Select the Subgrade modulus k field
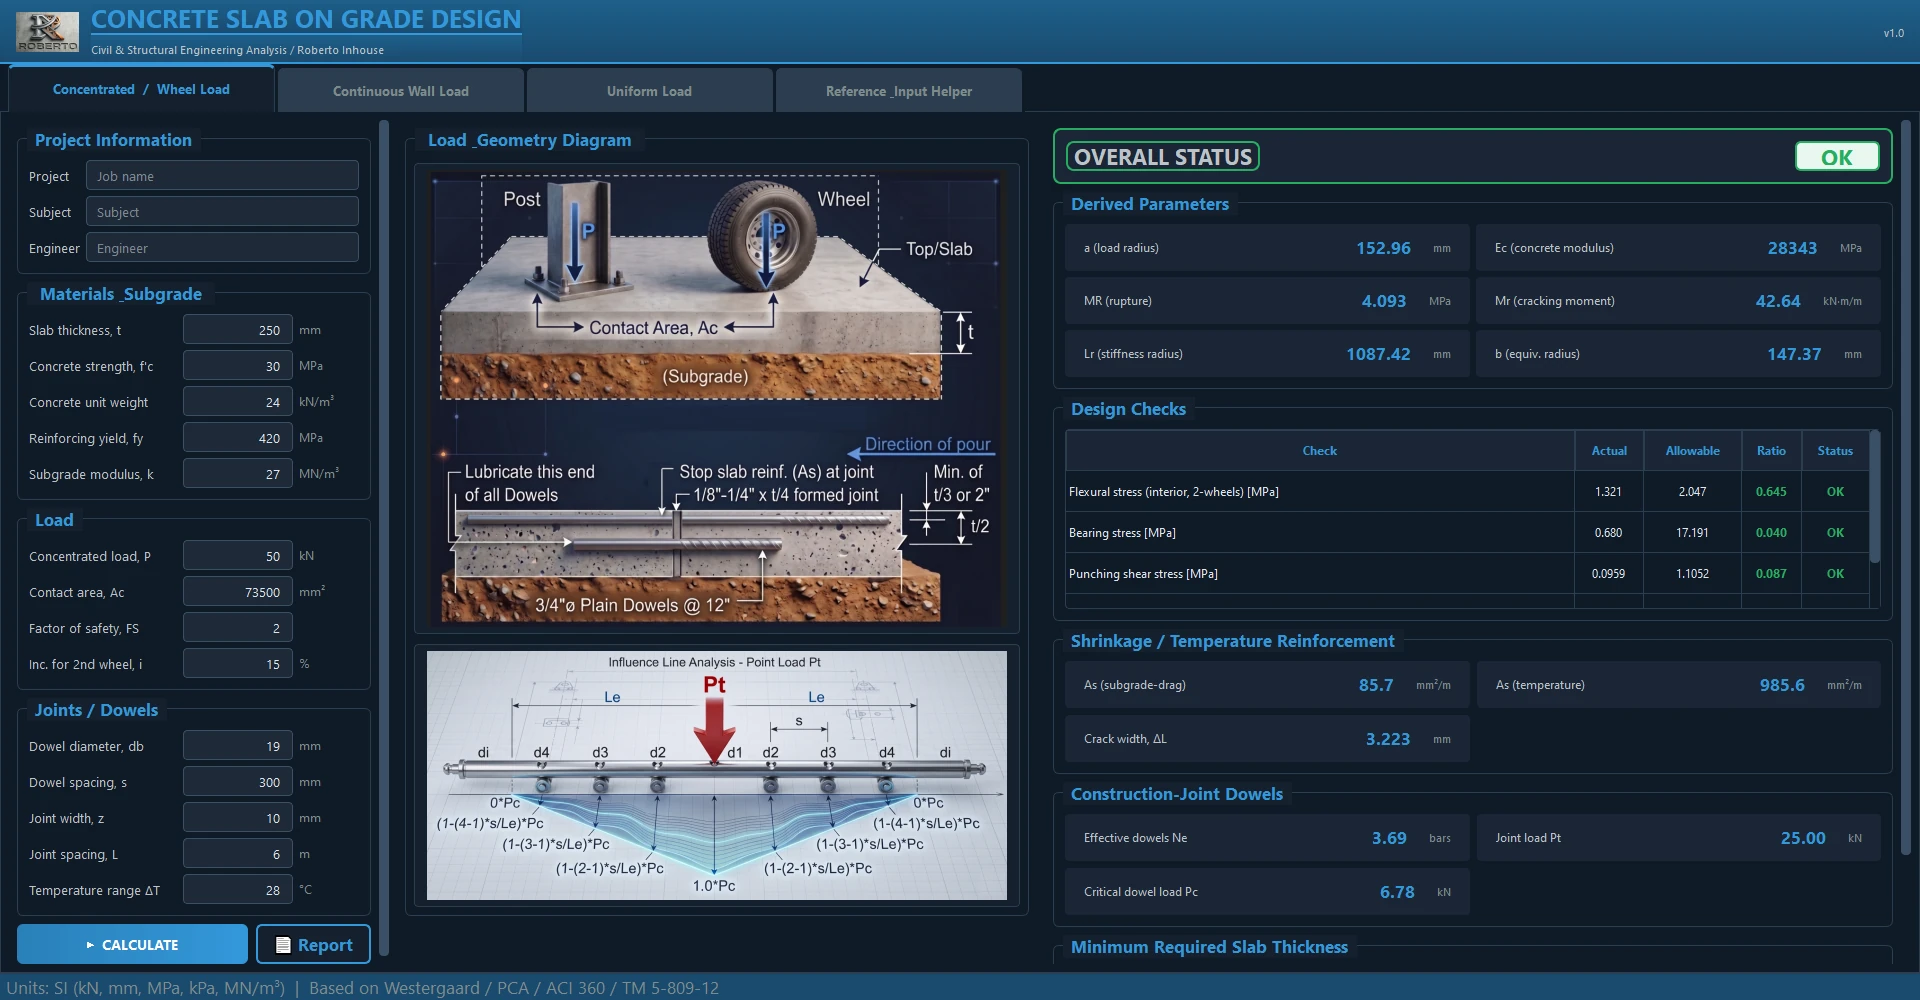1920x1000 pixels. (x=237, y=474)
